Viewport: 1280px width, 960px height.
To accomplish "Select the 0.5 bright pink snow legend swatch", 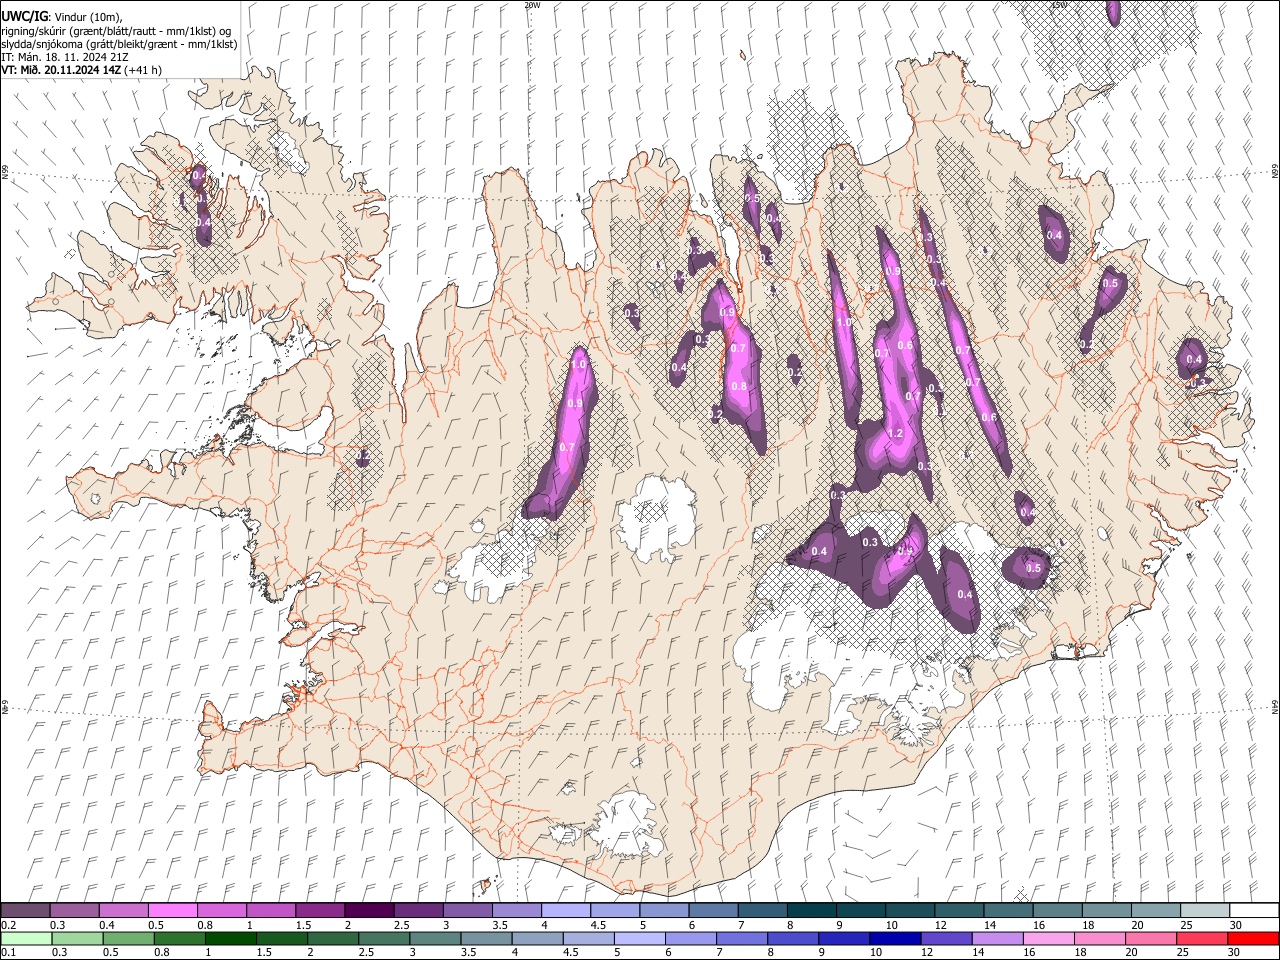I will 173,911.
